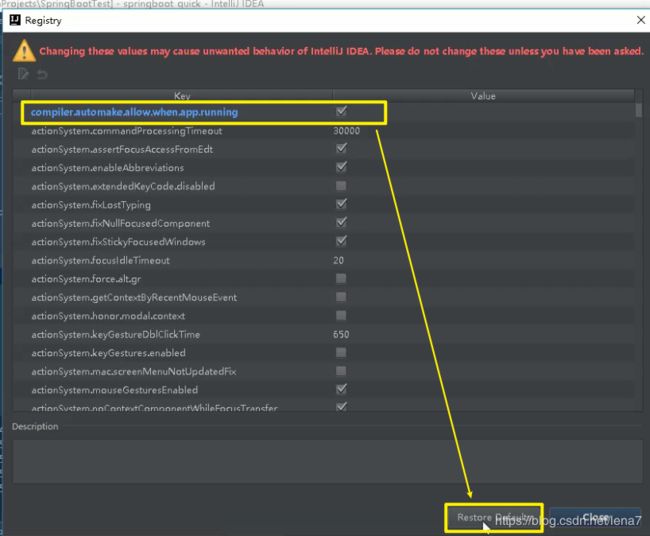
Task: Toggle actionSystem.fixNullFocusedComponent checkbox
Action: [342, 222]
